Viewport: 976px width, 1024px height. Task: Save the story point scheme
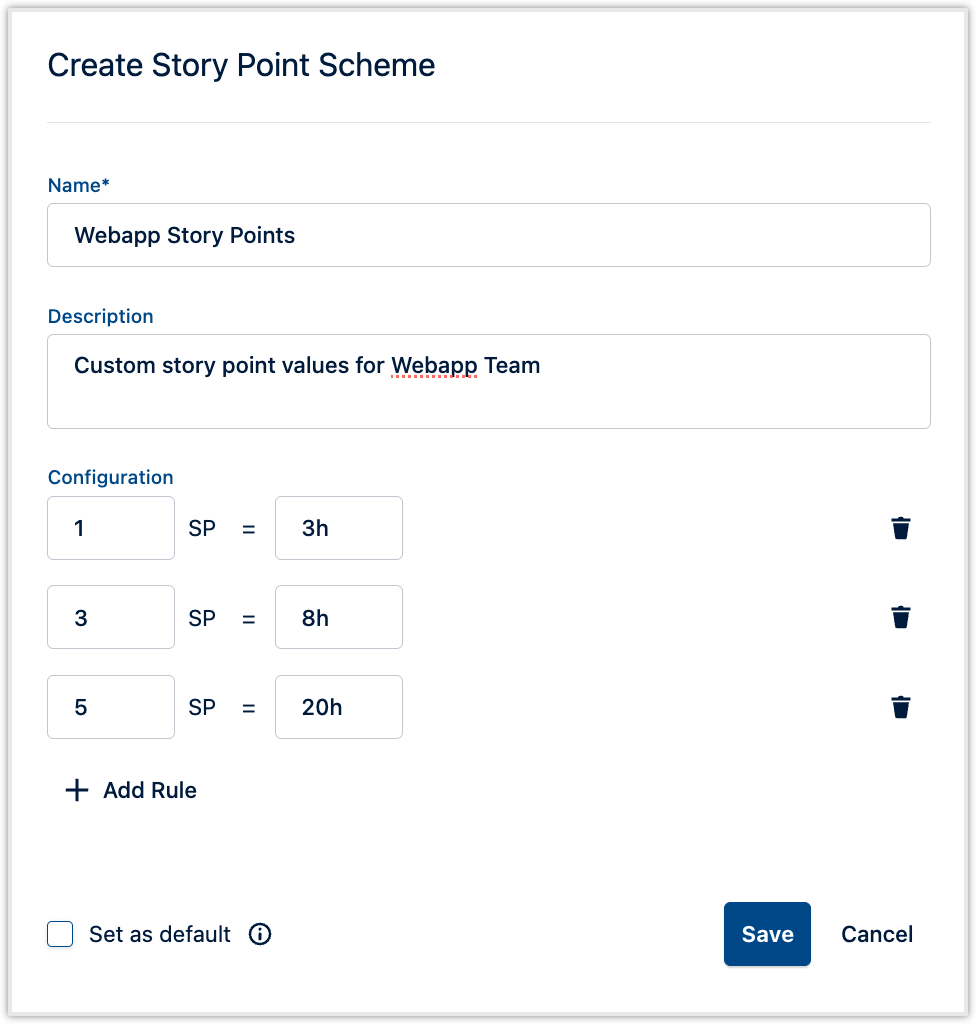point(767,934)
